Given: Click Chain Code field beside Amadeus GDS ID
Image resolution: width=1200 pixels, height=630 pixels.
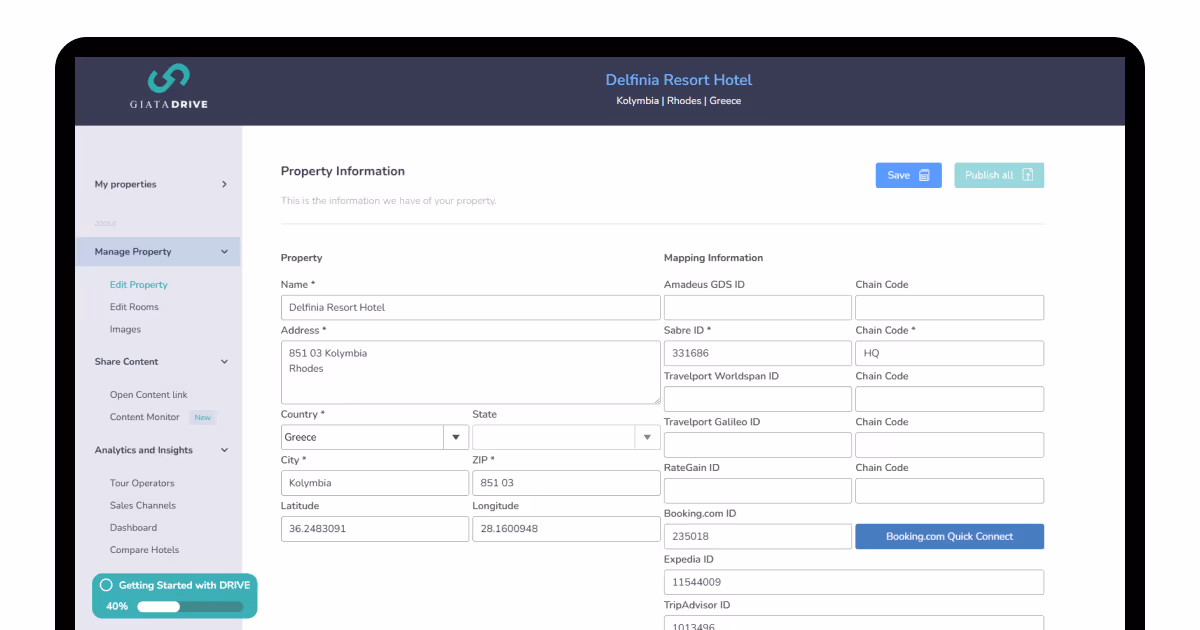Looking at the screenshot, I should pyautogui.click(x=949, y=307).
